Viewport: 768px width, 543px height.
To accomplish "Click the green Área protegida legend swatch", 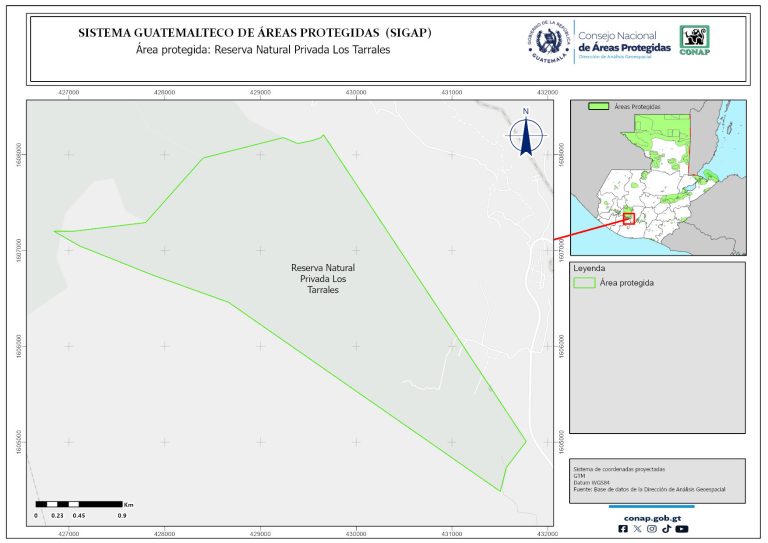I will click(584, 283).
